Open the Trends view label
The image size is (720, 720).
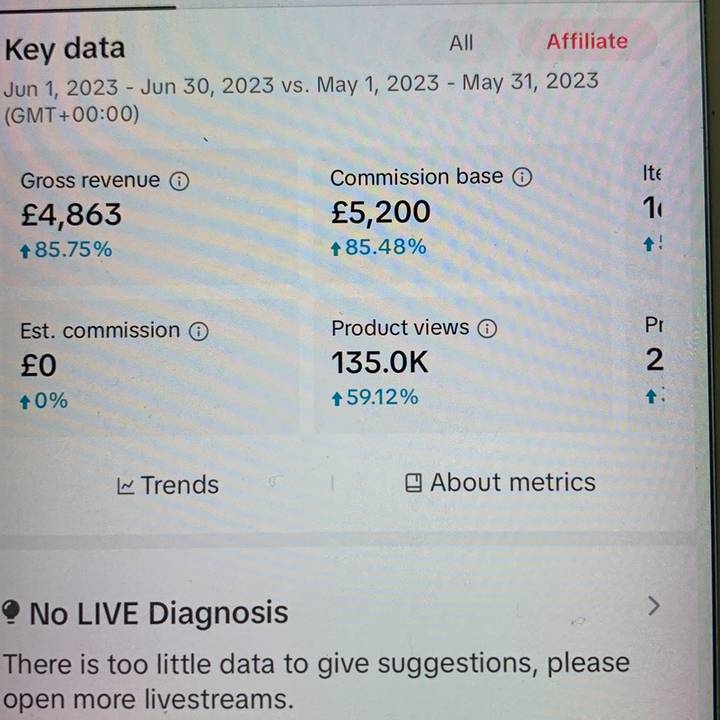(x=179, y=485)
